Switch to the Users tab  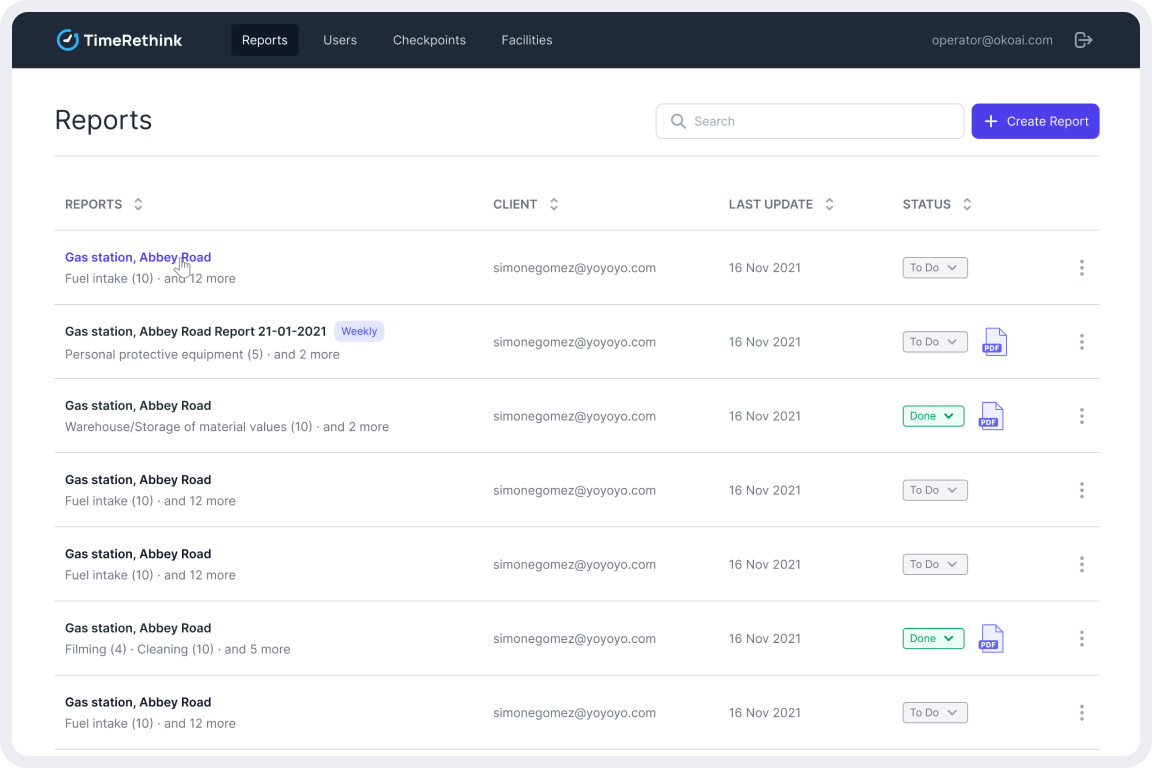[340, 40]
